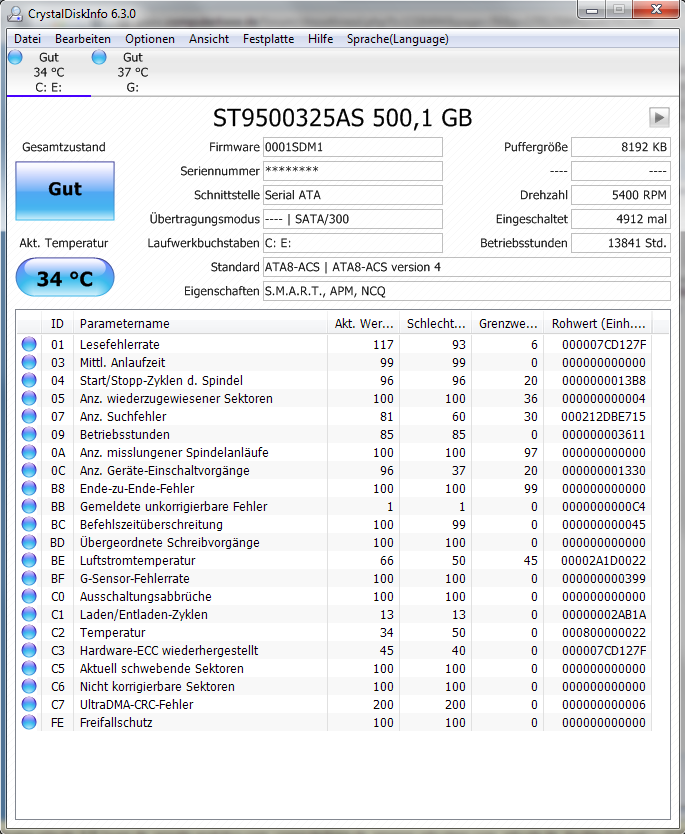Sort by the Akt. Wer... column header

pos(363,323)
